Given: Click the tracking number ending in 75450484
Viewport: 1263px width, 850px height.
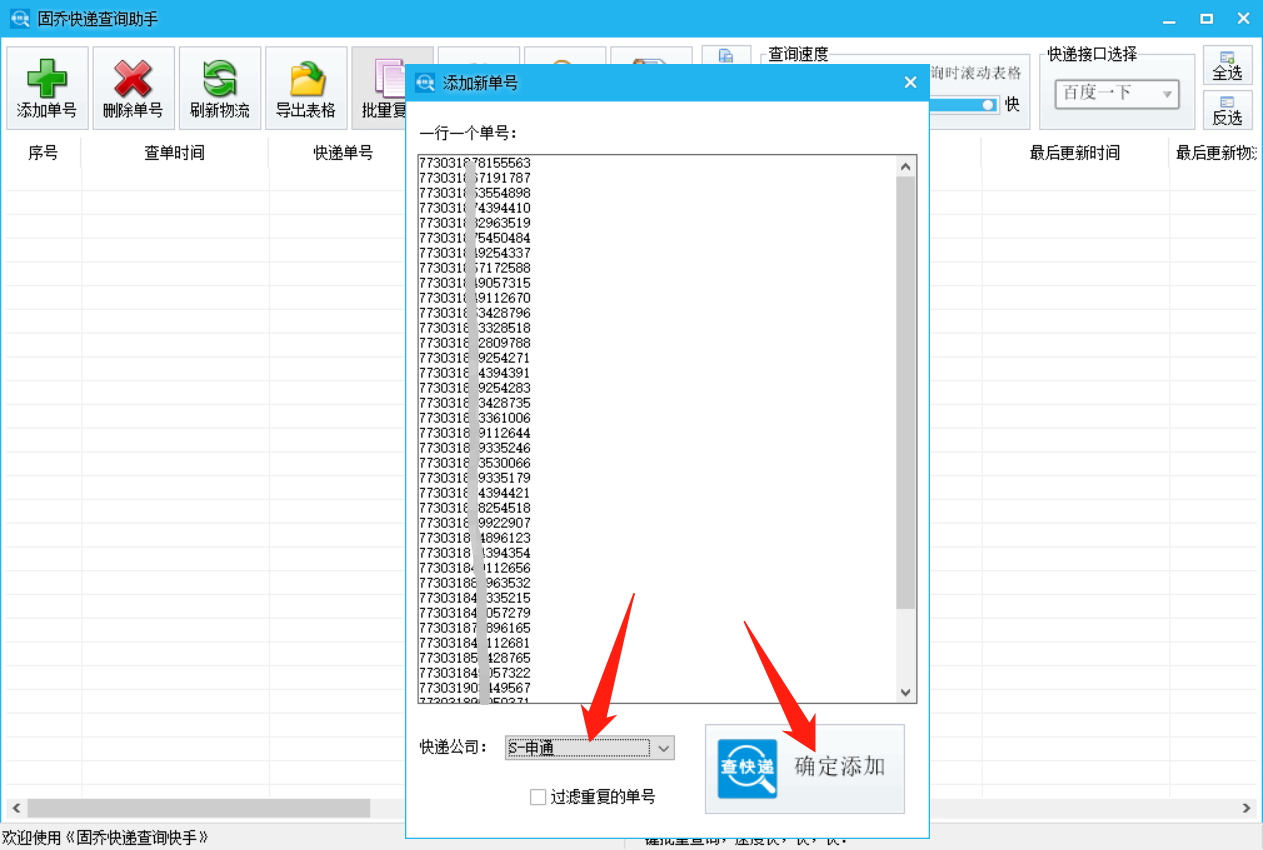Looking at the screenshot, I should pos(474,238).
